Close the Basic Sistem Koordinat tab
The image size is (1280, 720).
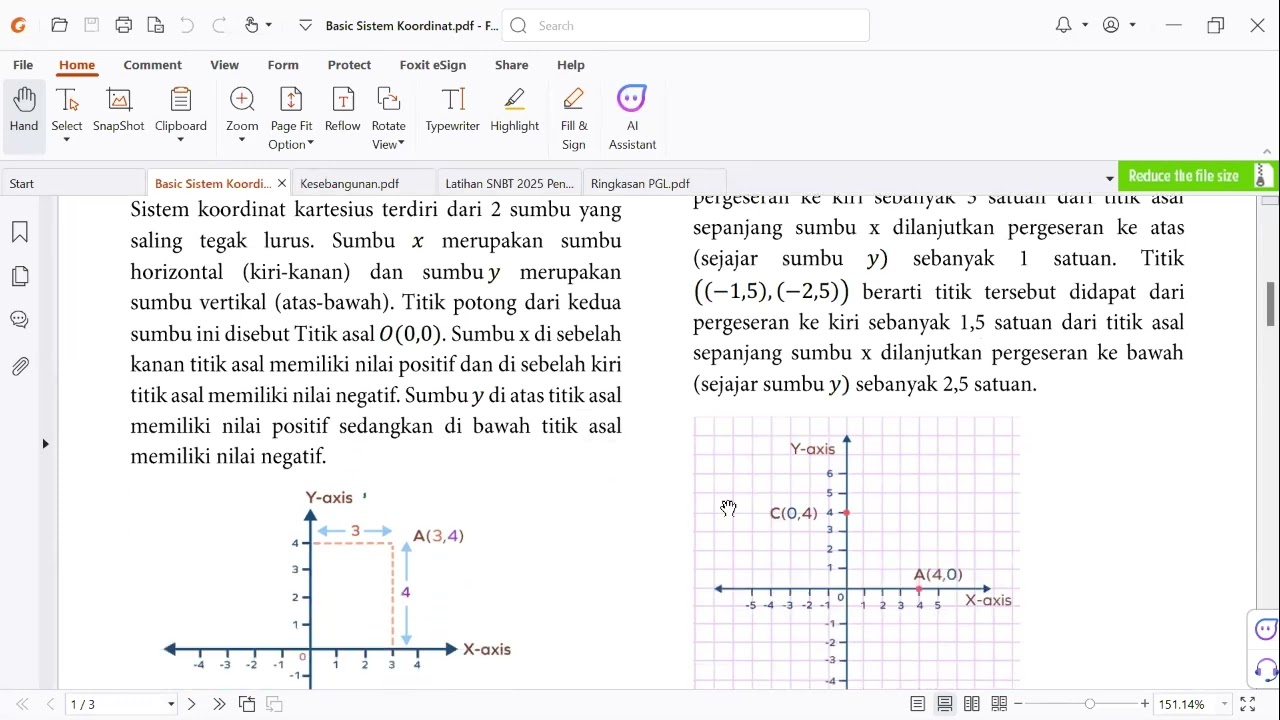coord(282,184)
